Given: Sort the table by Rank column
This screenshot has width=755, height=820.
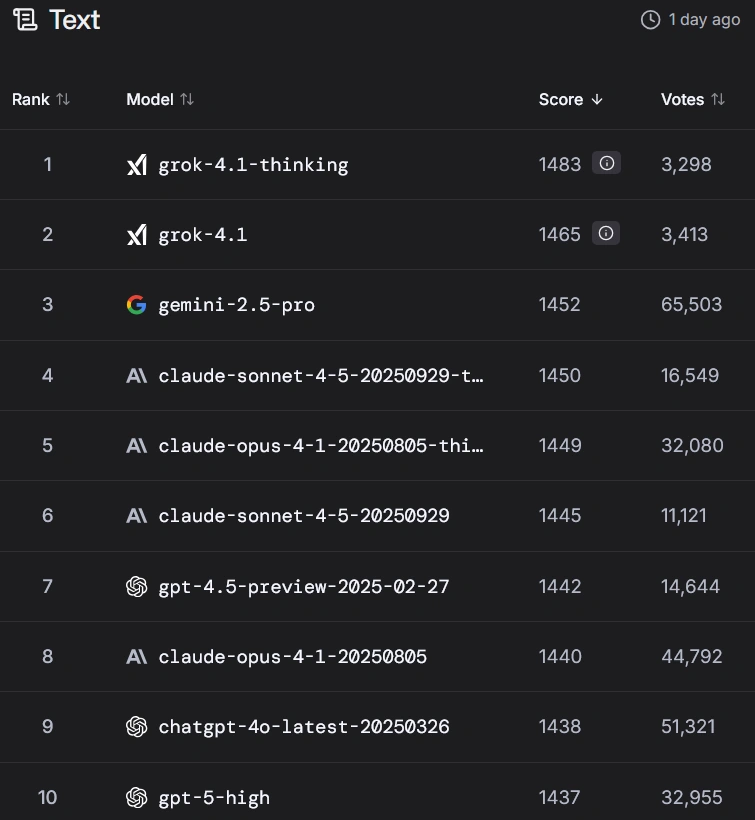Looking at the screenshot, I should [41, 99].
